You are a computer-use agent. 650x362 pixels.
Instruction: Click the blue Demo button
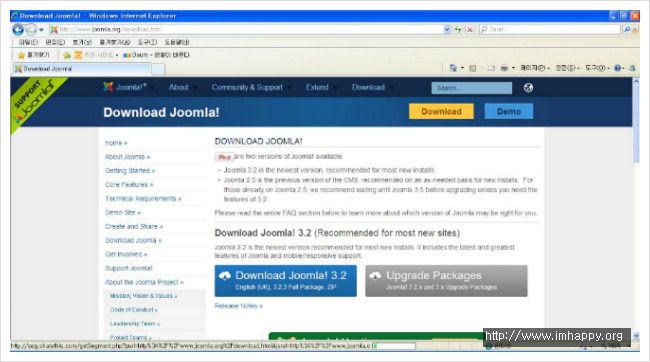coord(509,112)
